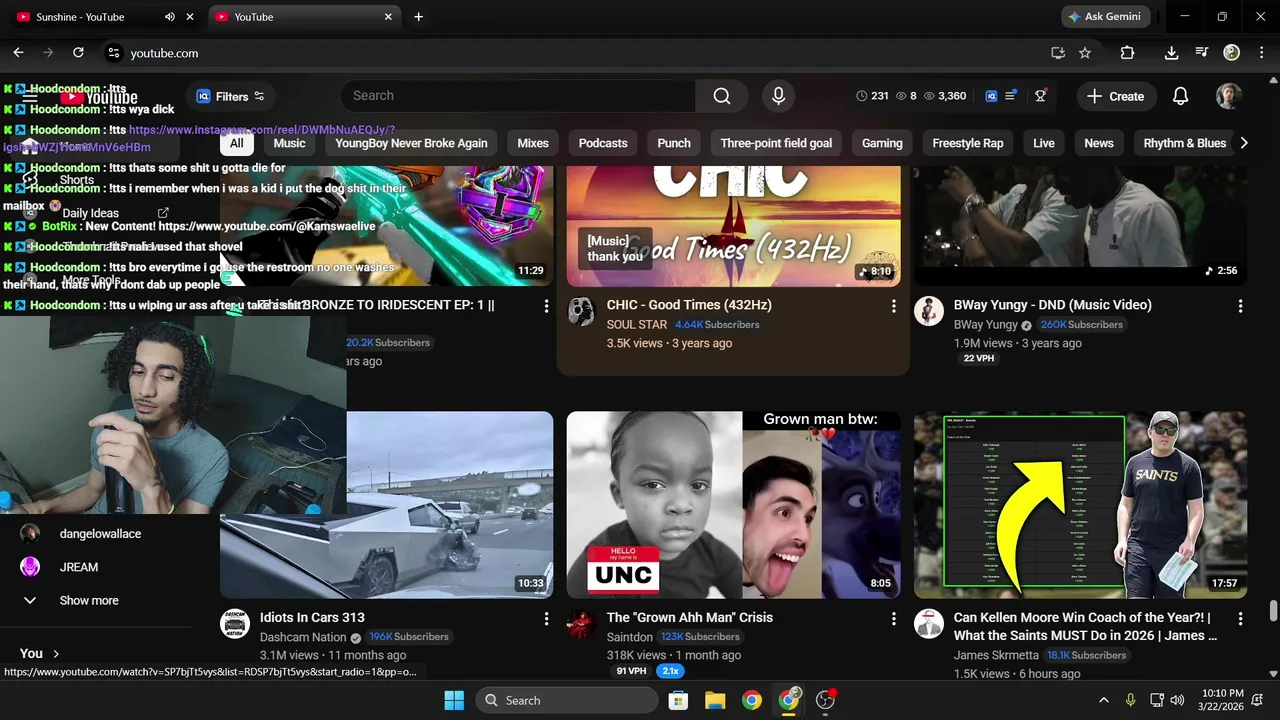Screen dimensions: 1280x720
Task: Open video title The "Grown Ahh Man" Crisis
Action: click(690, 618)
